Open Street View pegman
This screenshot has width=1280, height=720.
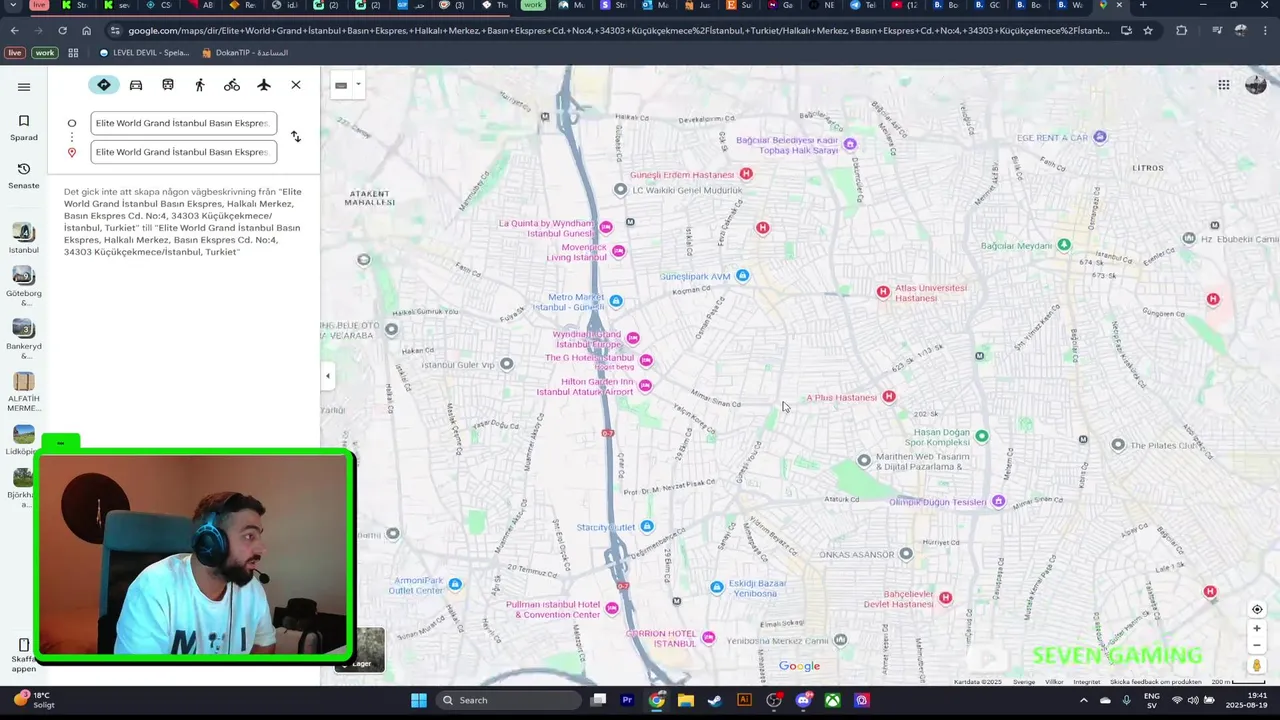click(x=1257, y=665)
